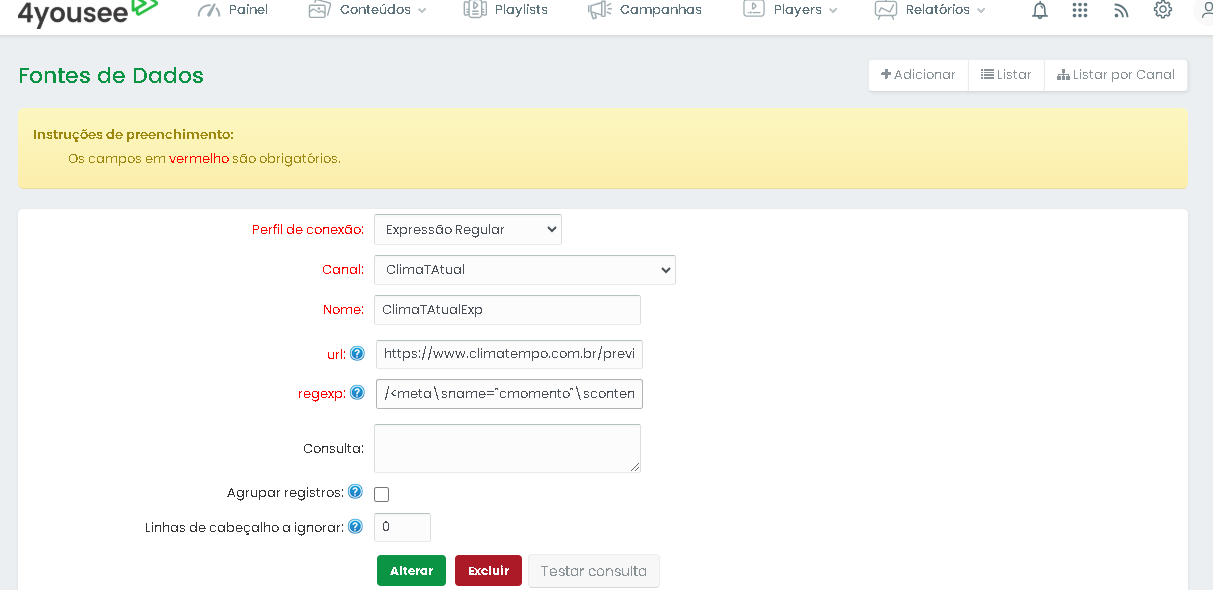Click Relatórios dropdown chevron
The height and width of the screenshot is (590, 1213).
pos(981,11)
